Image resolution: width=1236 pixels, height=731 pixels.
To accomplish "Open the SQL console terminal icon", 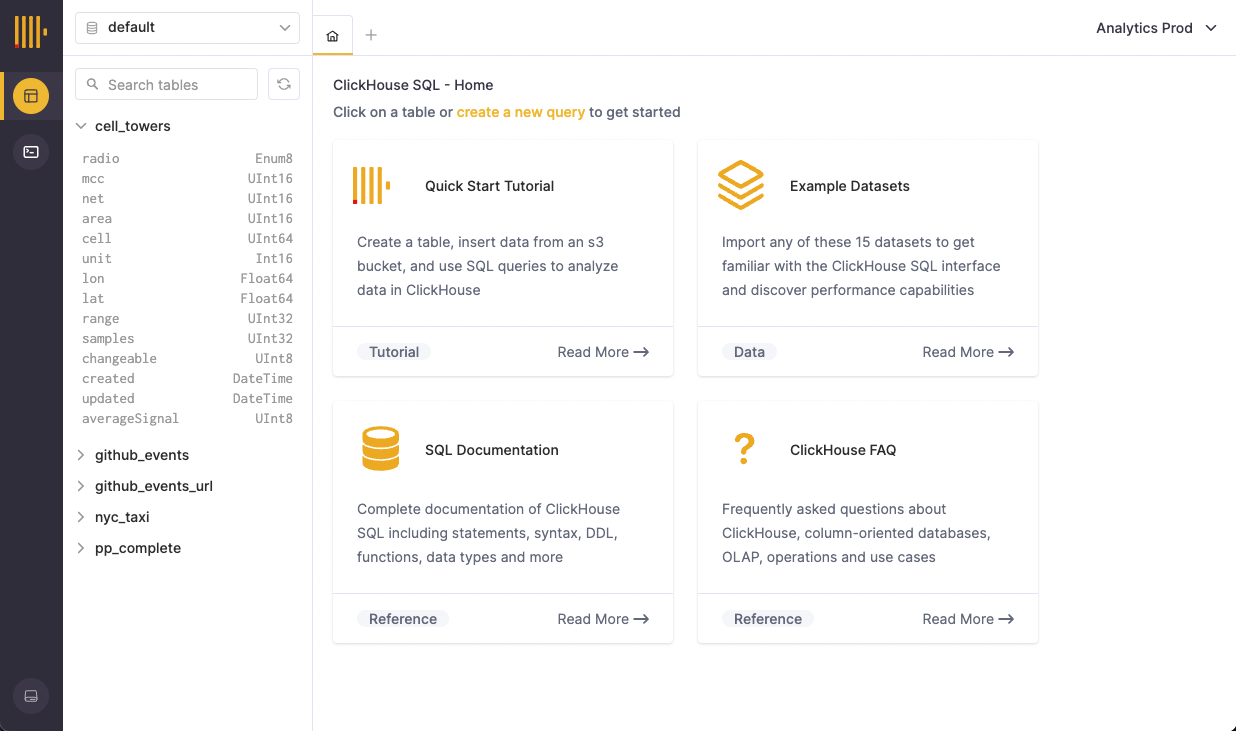I will (x=31, y=152).
